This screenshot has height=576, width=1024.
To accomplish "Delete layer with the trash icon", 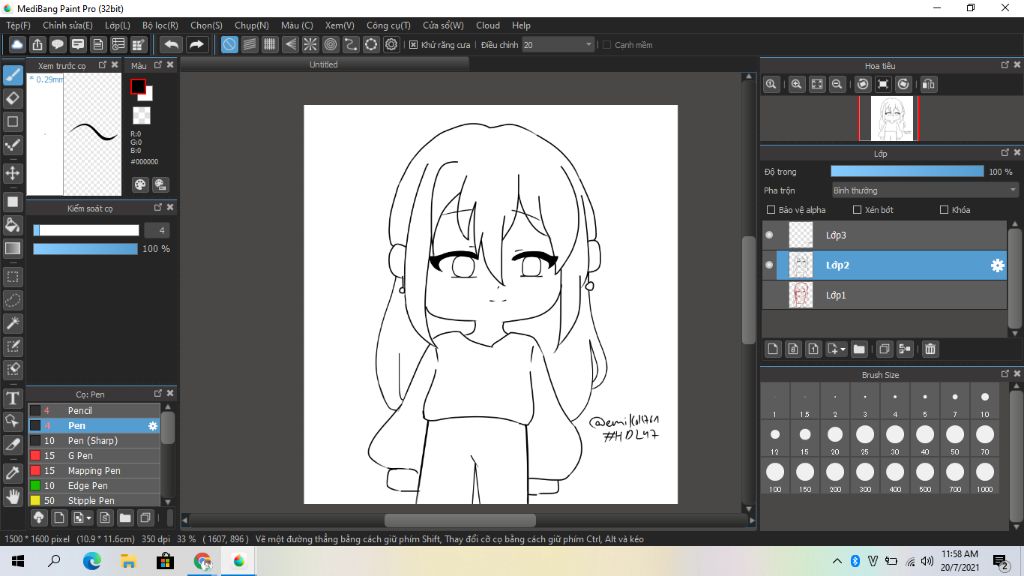I will click(x=930, y=349).
